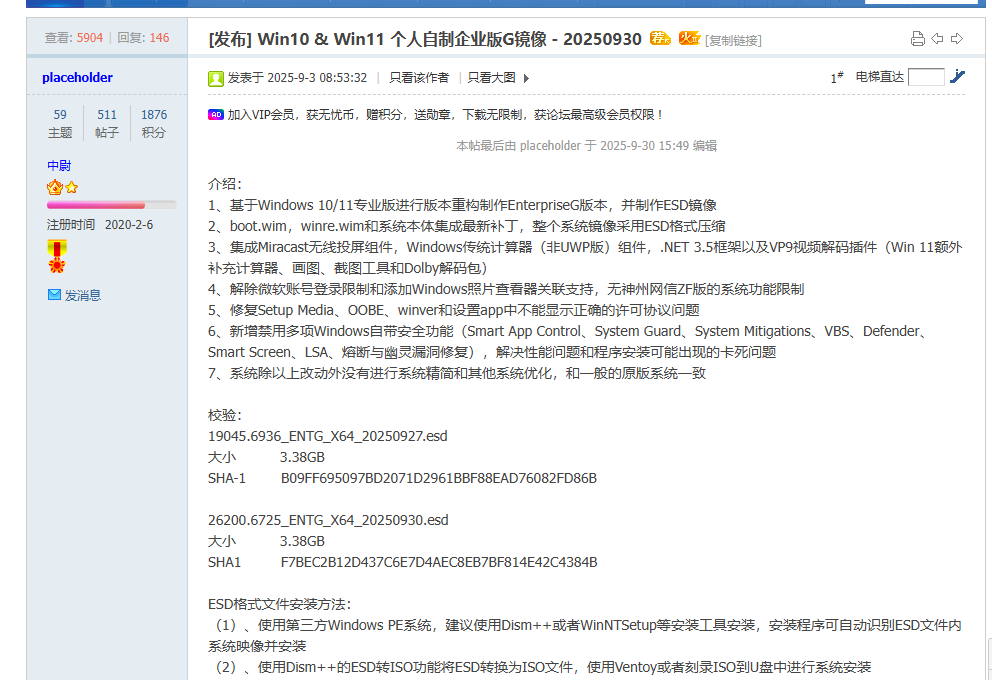Image resolution: width=992 pixels, height=680 pixels.
Task: View the author's 59 主题 threads
Action: (60, 123)
